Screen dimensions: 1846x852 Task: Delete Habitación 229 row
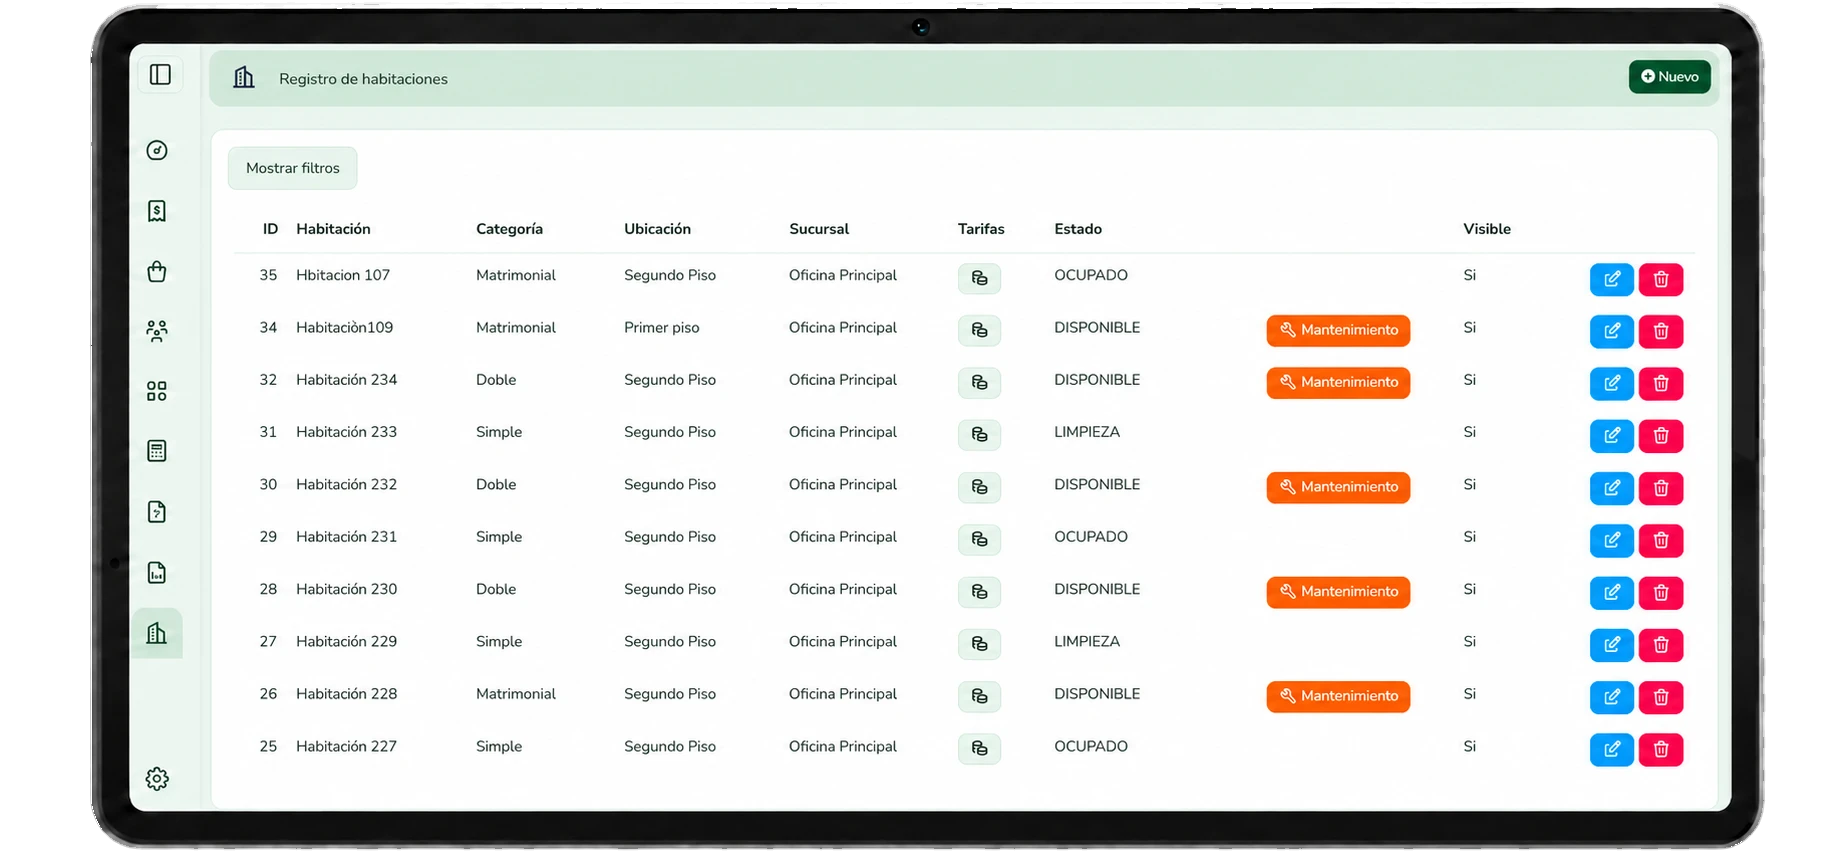click(1661, 645)
